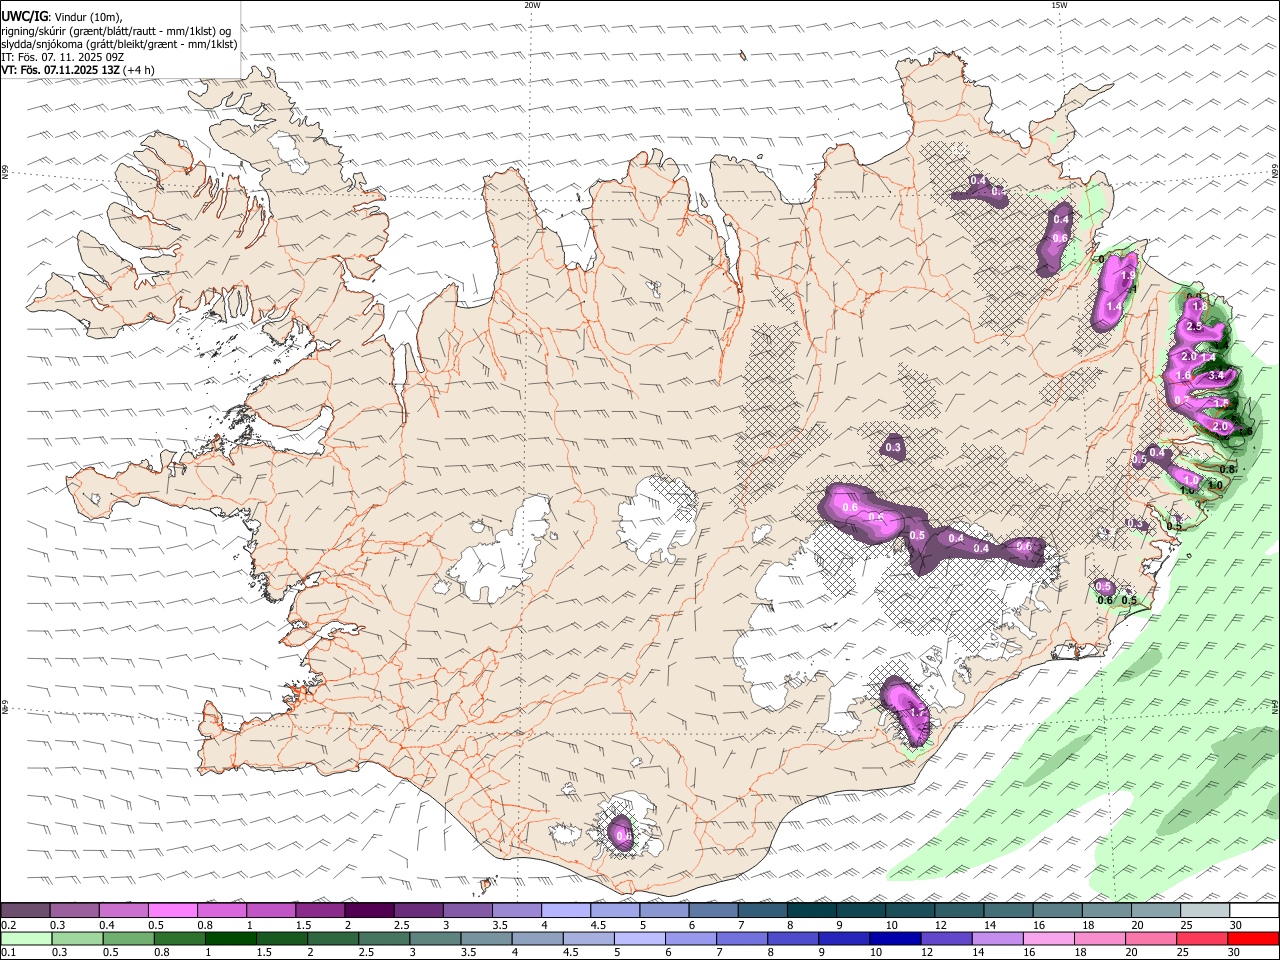Click the '0.8' value near the southeast coast

coord(1229,469)
